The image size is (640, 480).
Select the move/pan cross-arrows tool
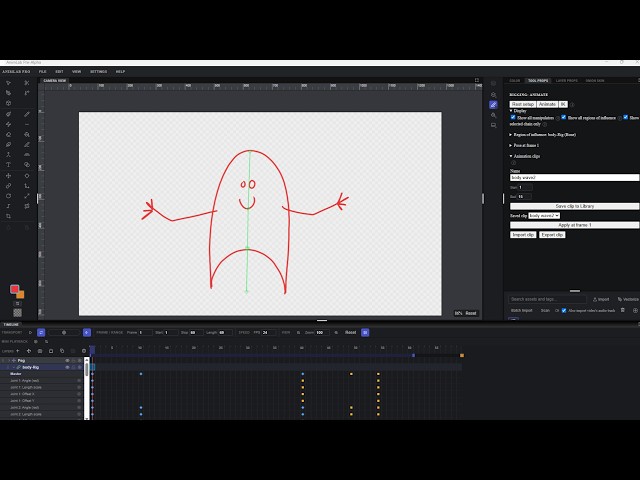pyautogui.click(x=8, y=176)
